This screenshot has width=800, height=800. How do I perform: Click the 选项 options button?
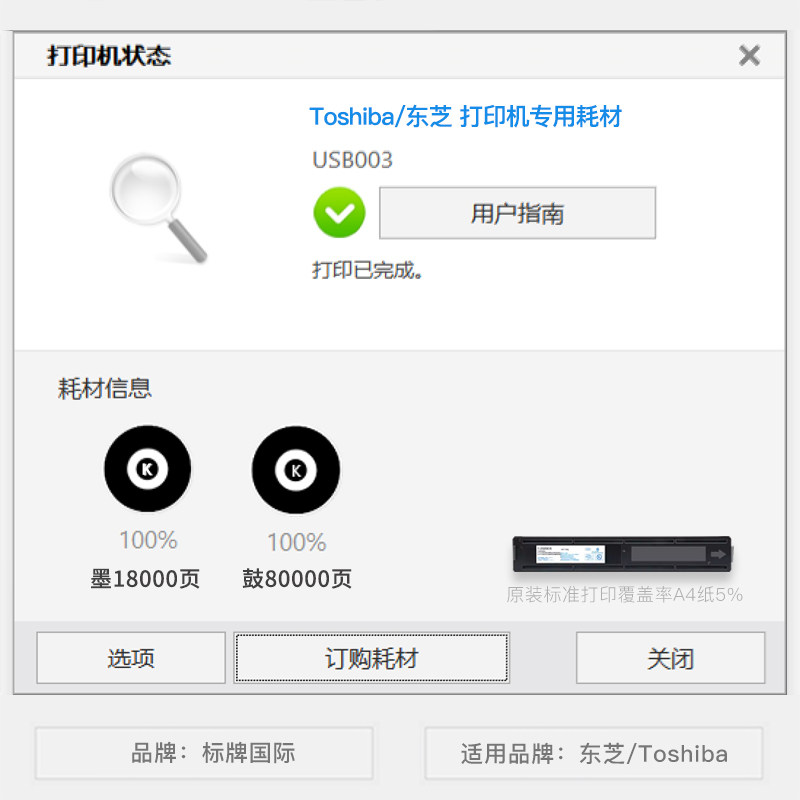coord(131,658)
